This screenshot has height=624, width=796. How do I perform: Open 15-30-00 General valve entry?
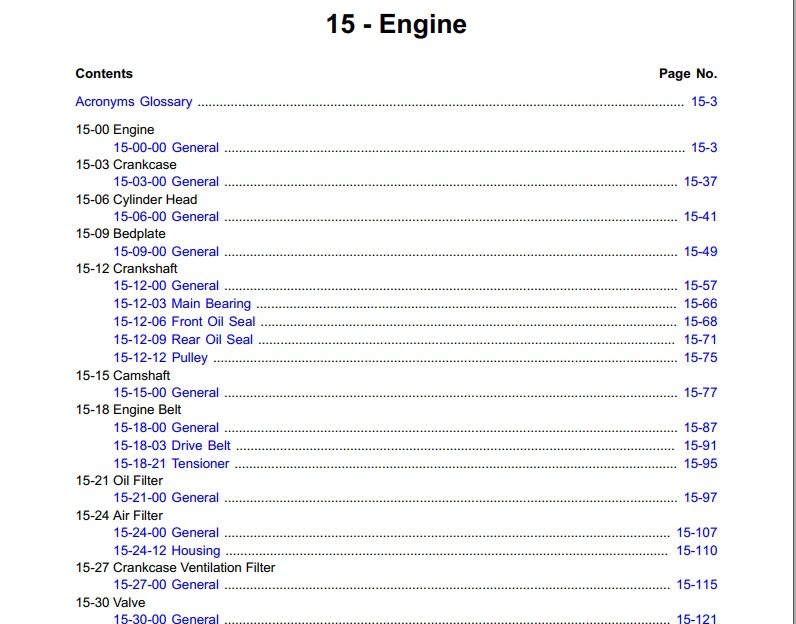click(x=166, y=618)
